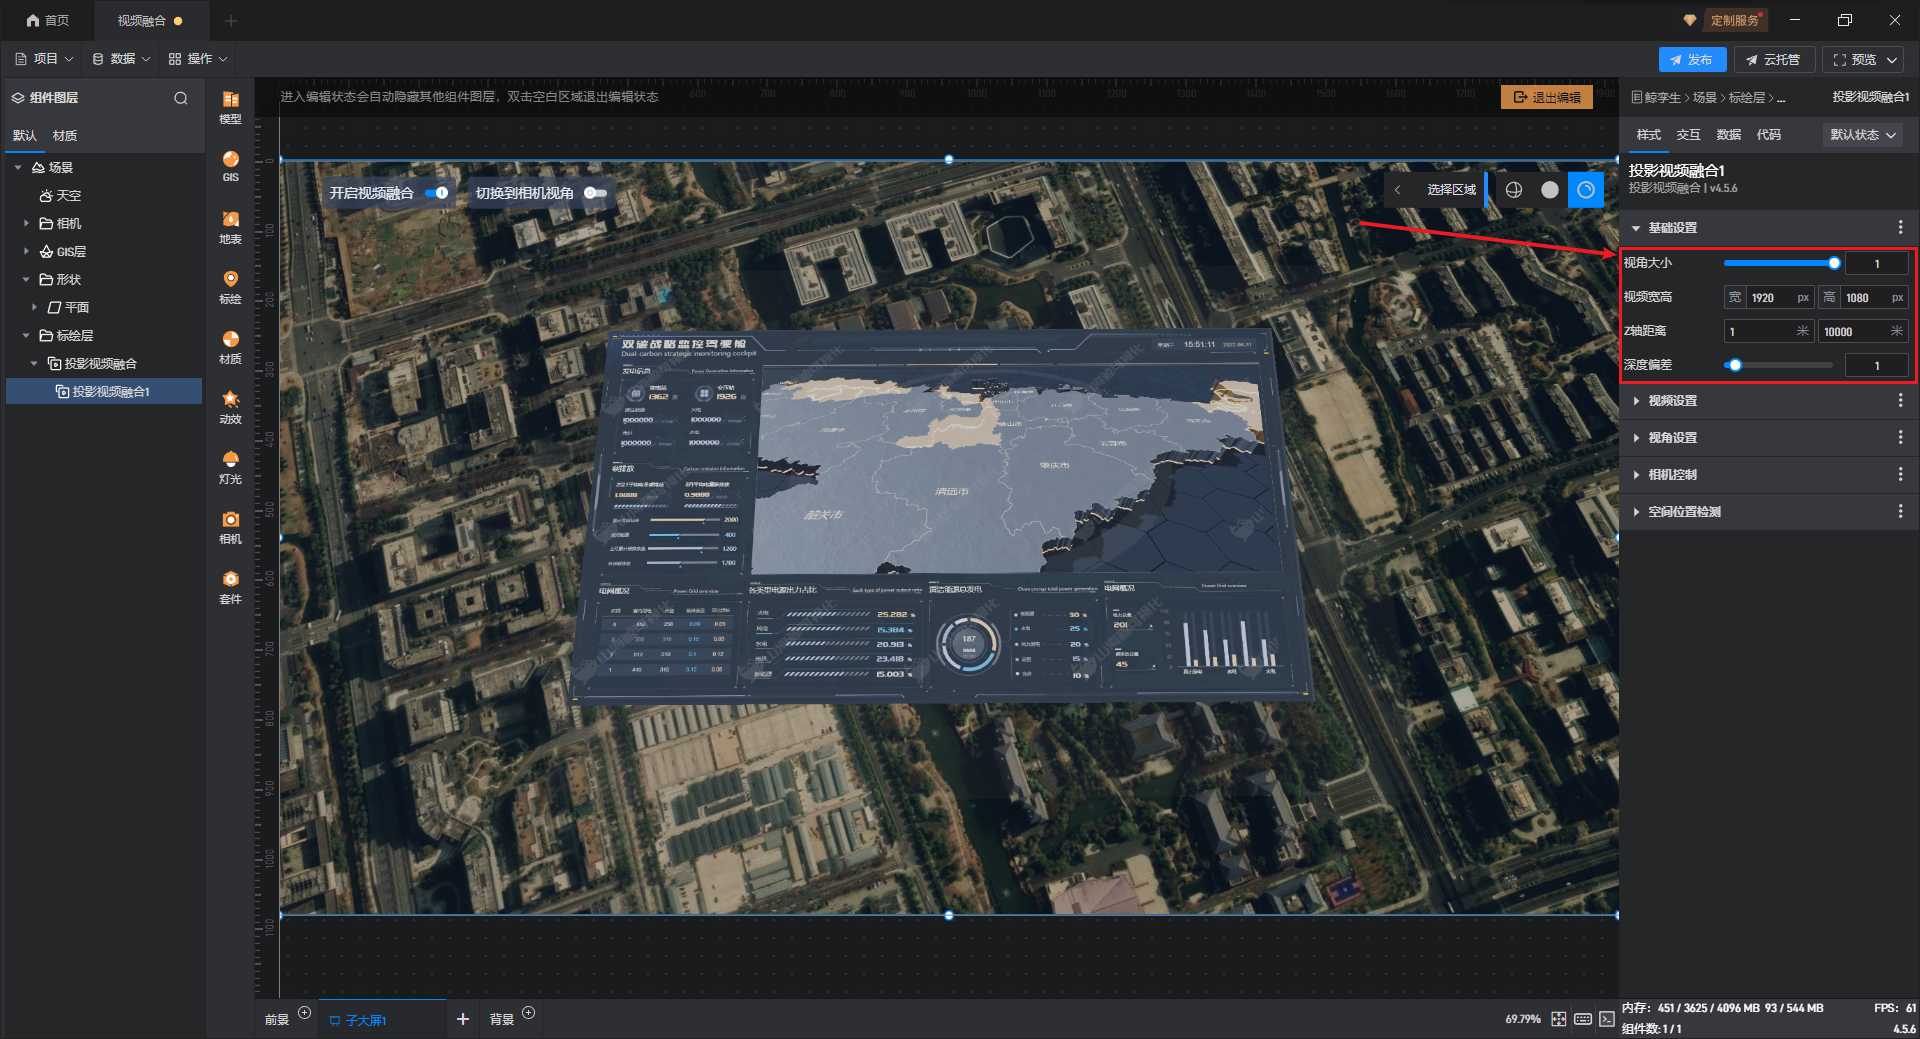The height and width of the screenshot is (1039, 1920).
Task: Open the GIS component category
Action: [x=230, y=166]
